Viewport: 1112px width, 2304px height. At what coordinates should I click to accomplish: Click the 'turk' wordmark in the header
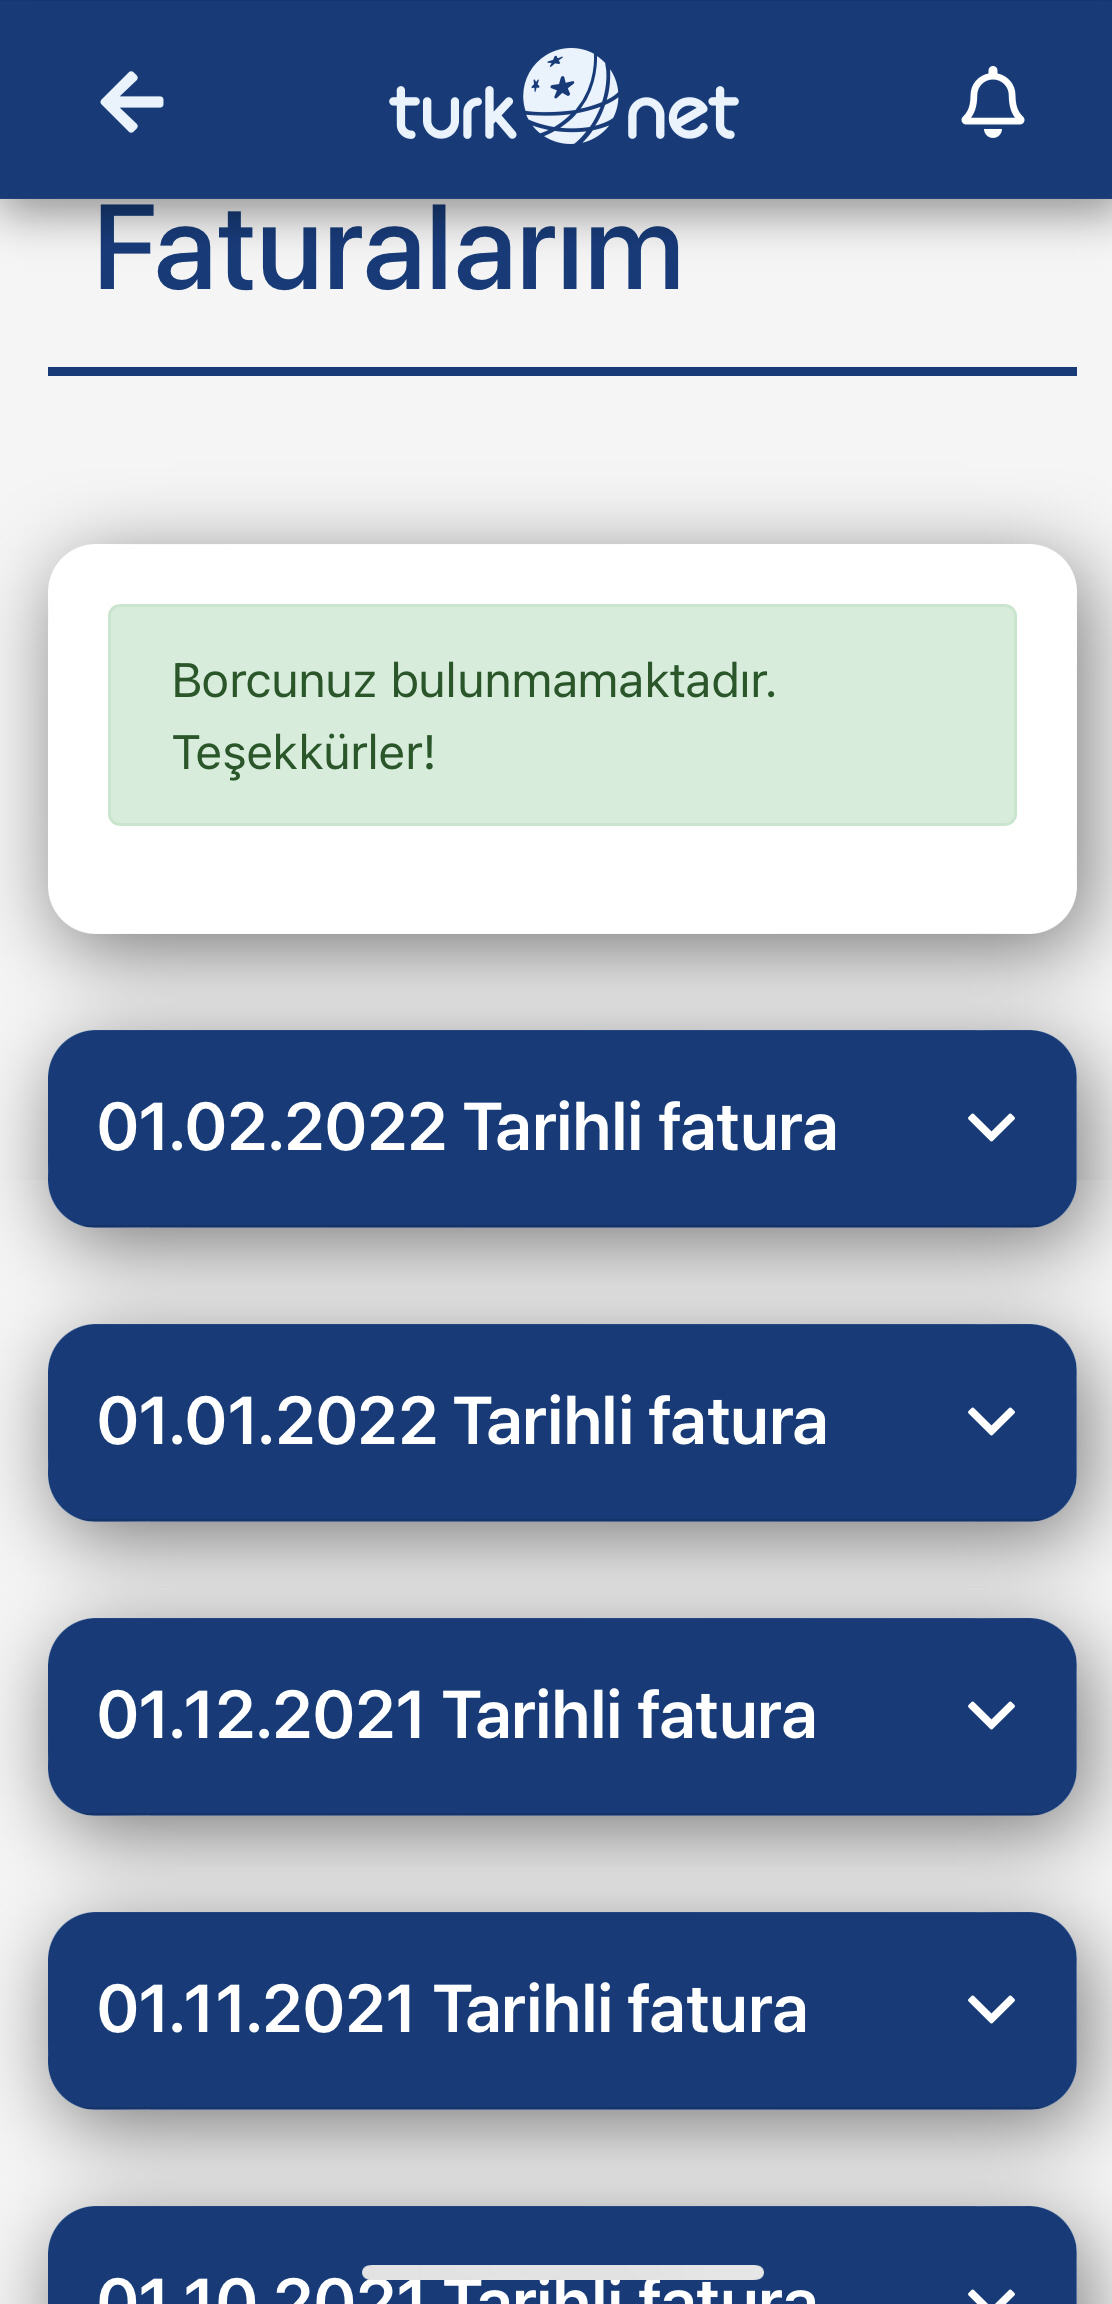pos(453,112)
